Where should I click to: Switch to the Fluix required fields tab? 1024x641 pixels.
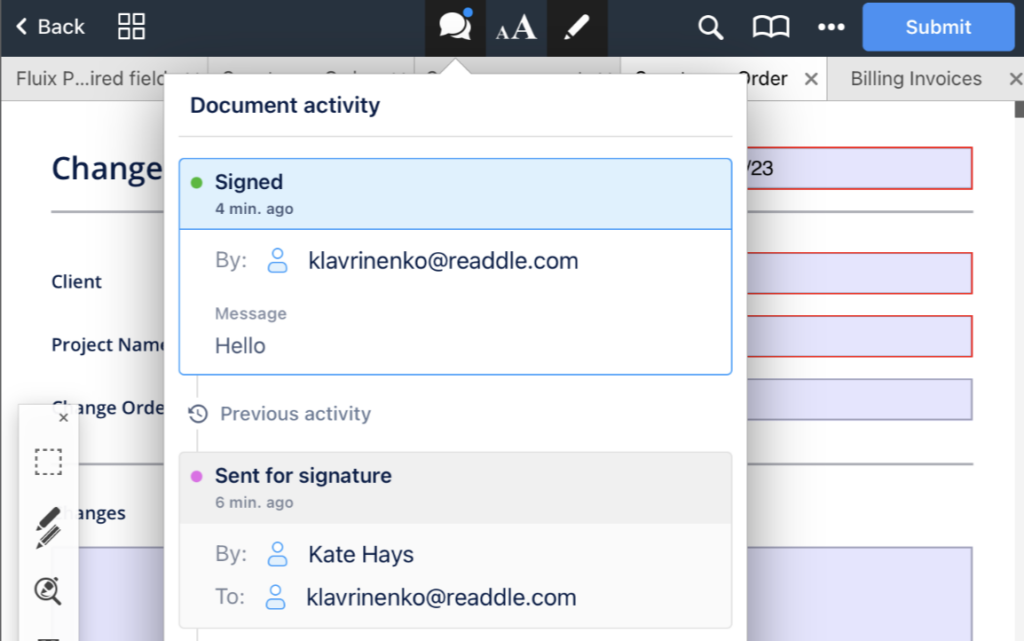[x=90, y=79]
